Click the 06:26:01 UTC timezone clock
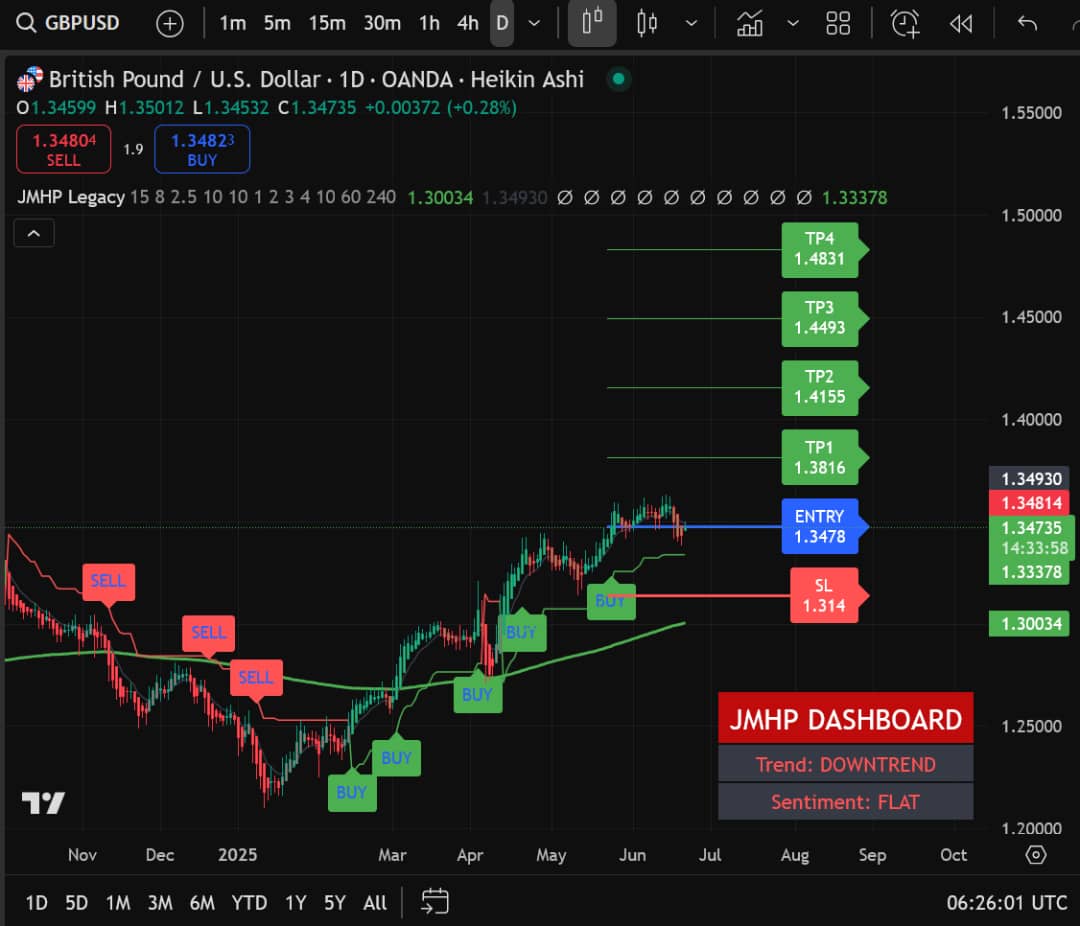Screen dimensions: 1080x926 coord(1007,903)
